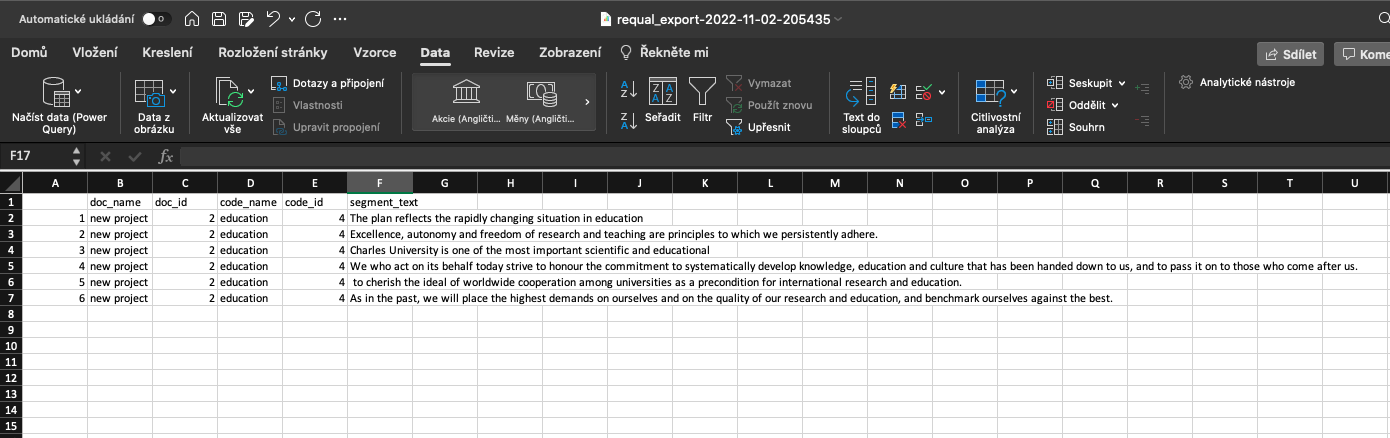Click the Name Box stepper arrows
Image resolution: width=1390 pixels, height=438 pixels.
tap(77, 156)
